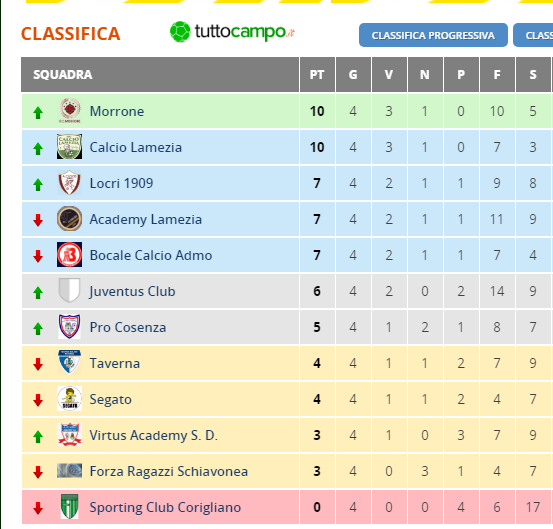This screenshot has width=553, height=529.
Task: Click the Academy Lamezia round badge
Action: tap(69, 219)
